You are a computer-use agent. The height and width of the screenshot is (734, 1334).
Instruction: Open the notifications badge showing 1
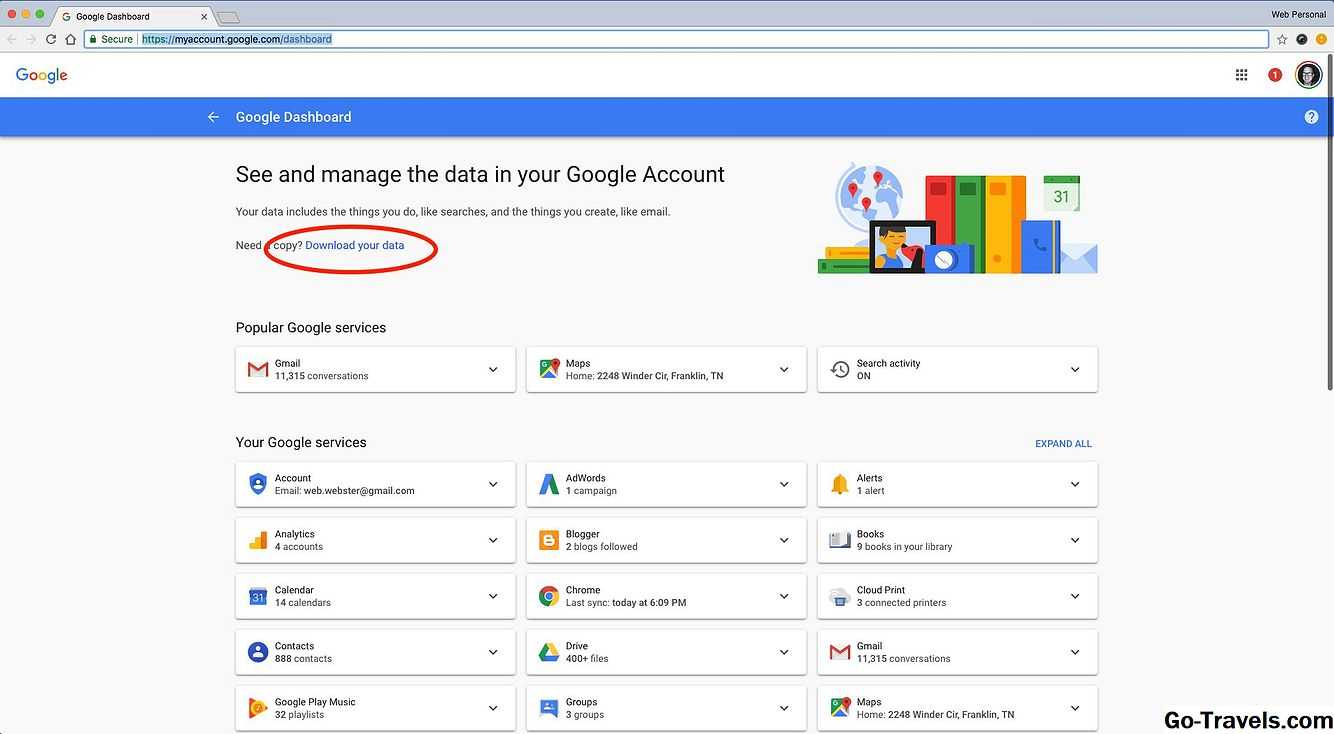[x=1275, y=75]
